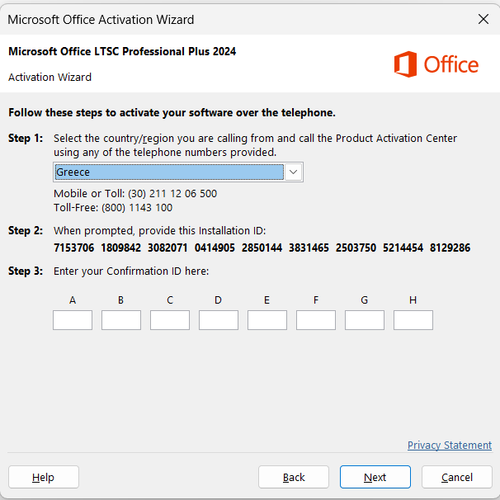Click the 'Enter your Confirmation ID here' text
Viewport: 500px width, 500px height.
tap(131, 271)
